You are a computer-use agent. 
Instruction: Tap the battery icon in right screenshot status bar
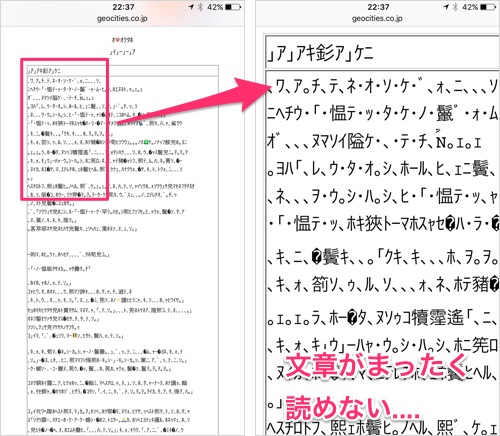coord(488,7)
